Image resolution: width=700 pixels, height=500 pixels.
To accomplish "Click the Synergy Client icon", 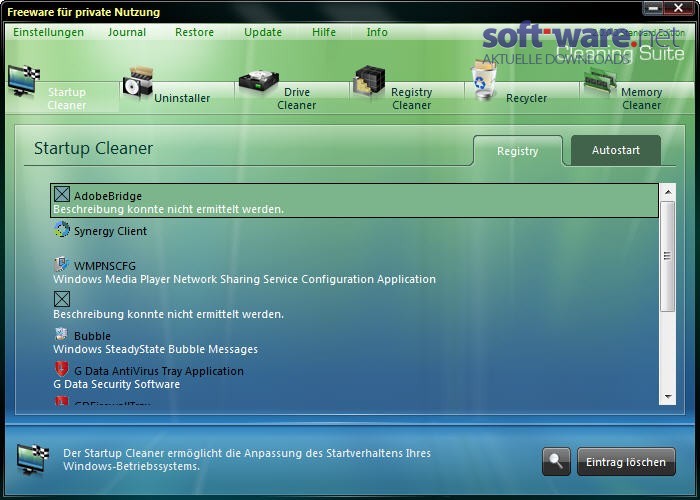I will pos(62,229).
